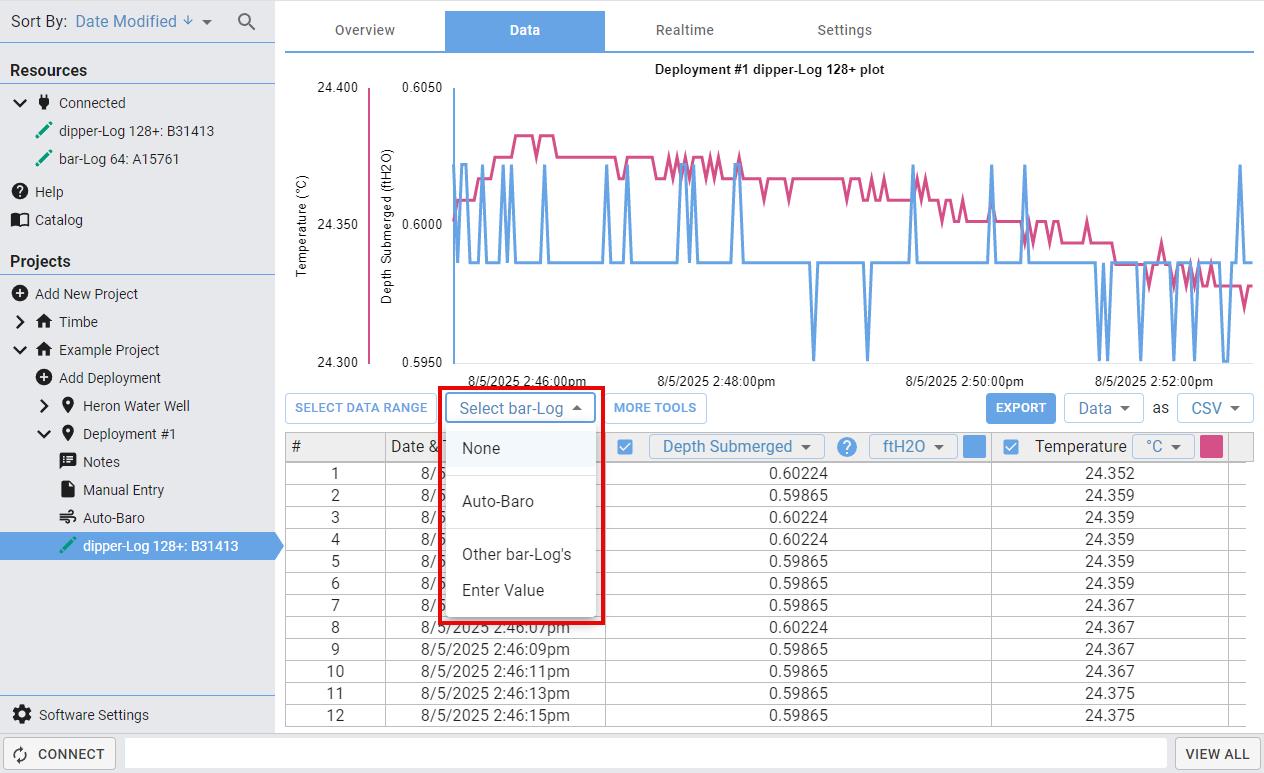The width and height of the screenshot is (1264, 773).
Task: Click location pin icon of Deployment #1
Action: tap(68, 433)
